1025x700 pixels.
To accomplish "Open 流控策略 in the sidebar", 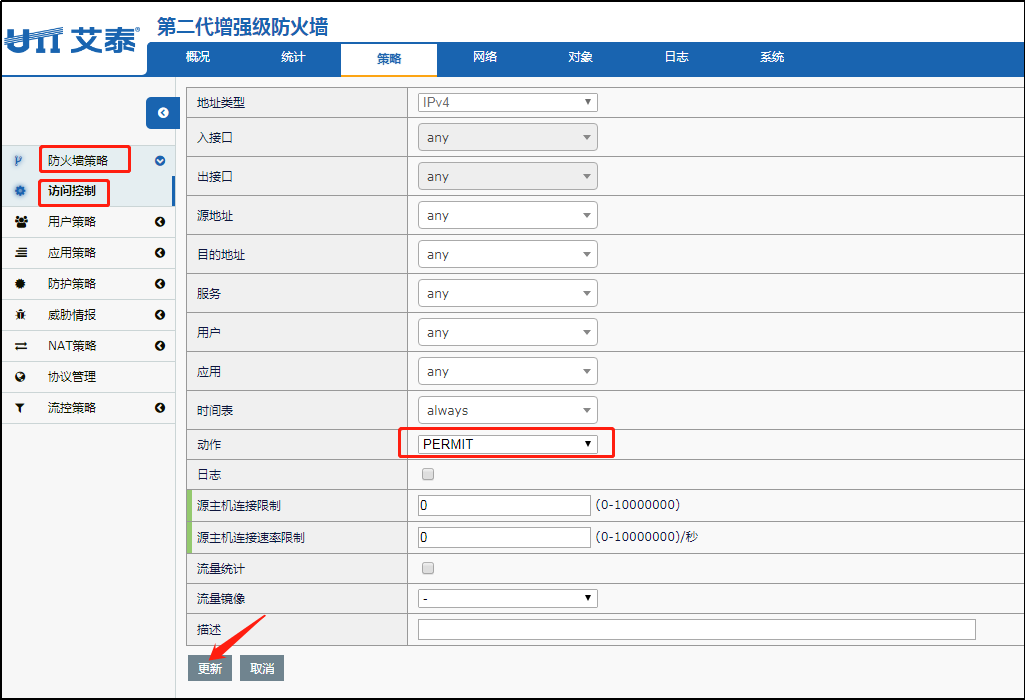I will (72, 408).
